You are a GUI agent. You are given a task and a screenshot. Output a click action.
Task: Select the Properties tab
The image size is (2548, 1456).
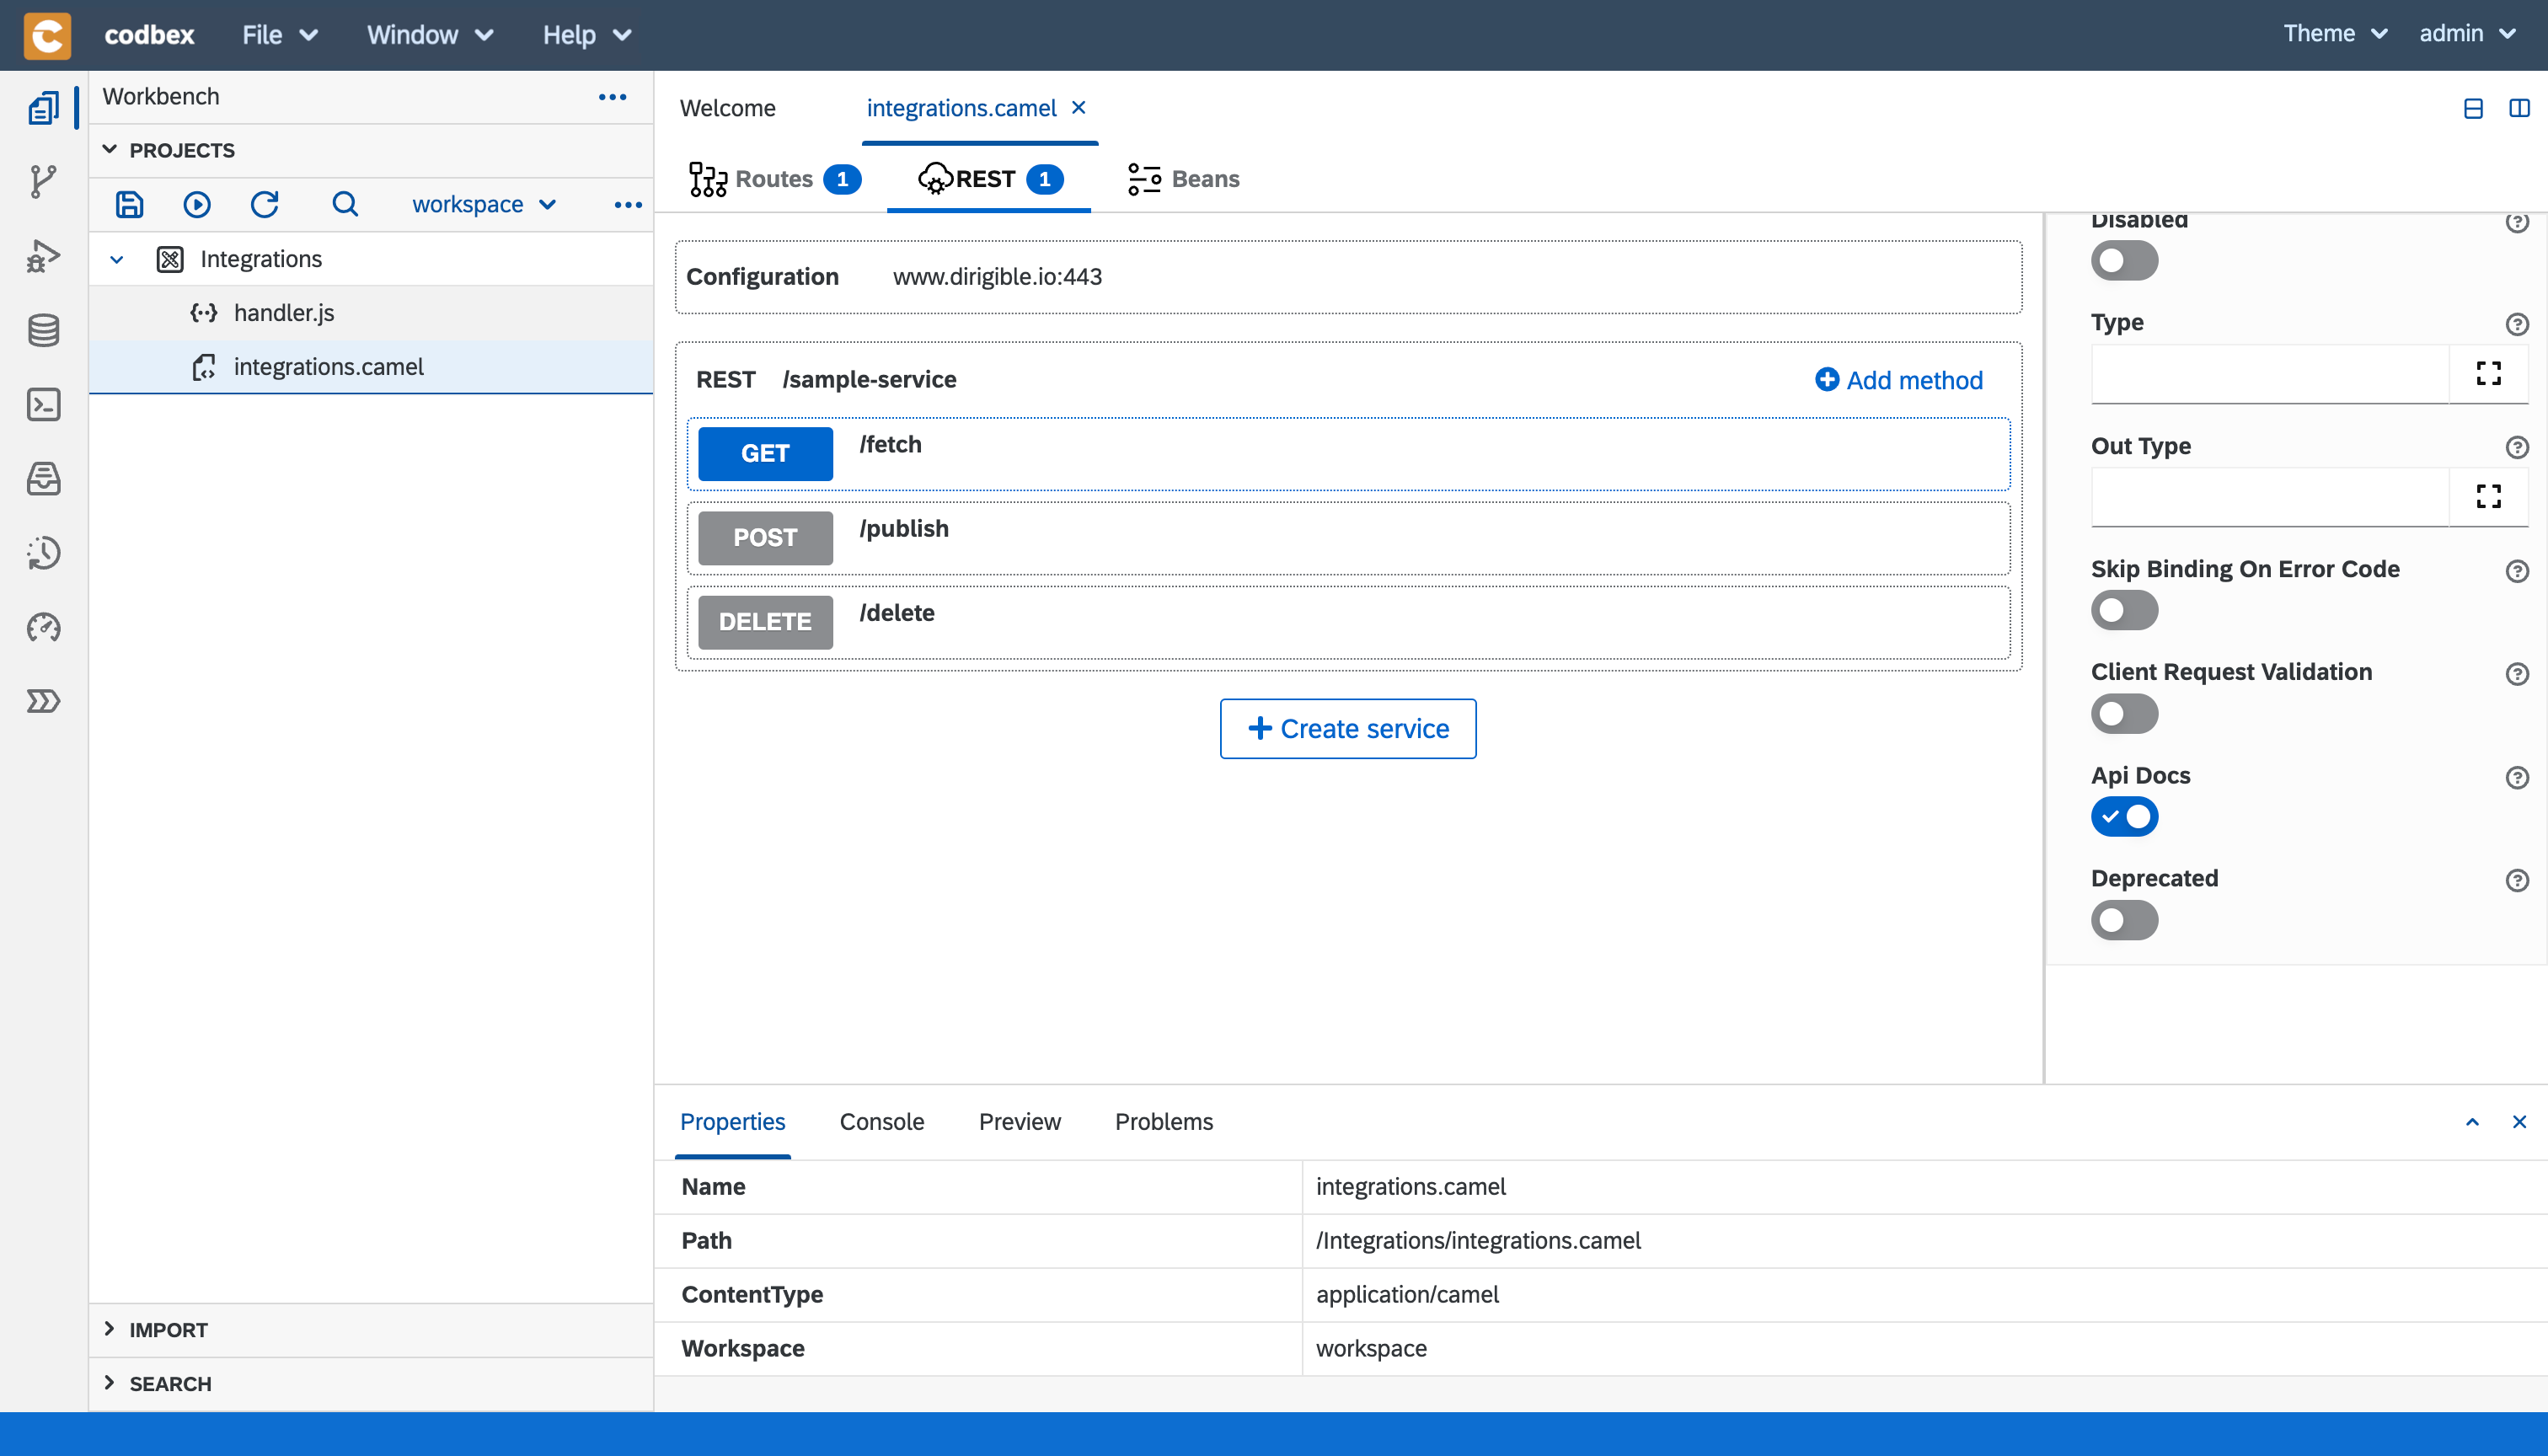(x=735, y=1121)
